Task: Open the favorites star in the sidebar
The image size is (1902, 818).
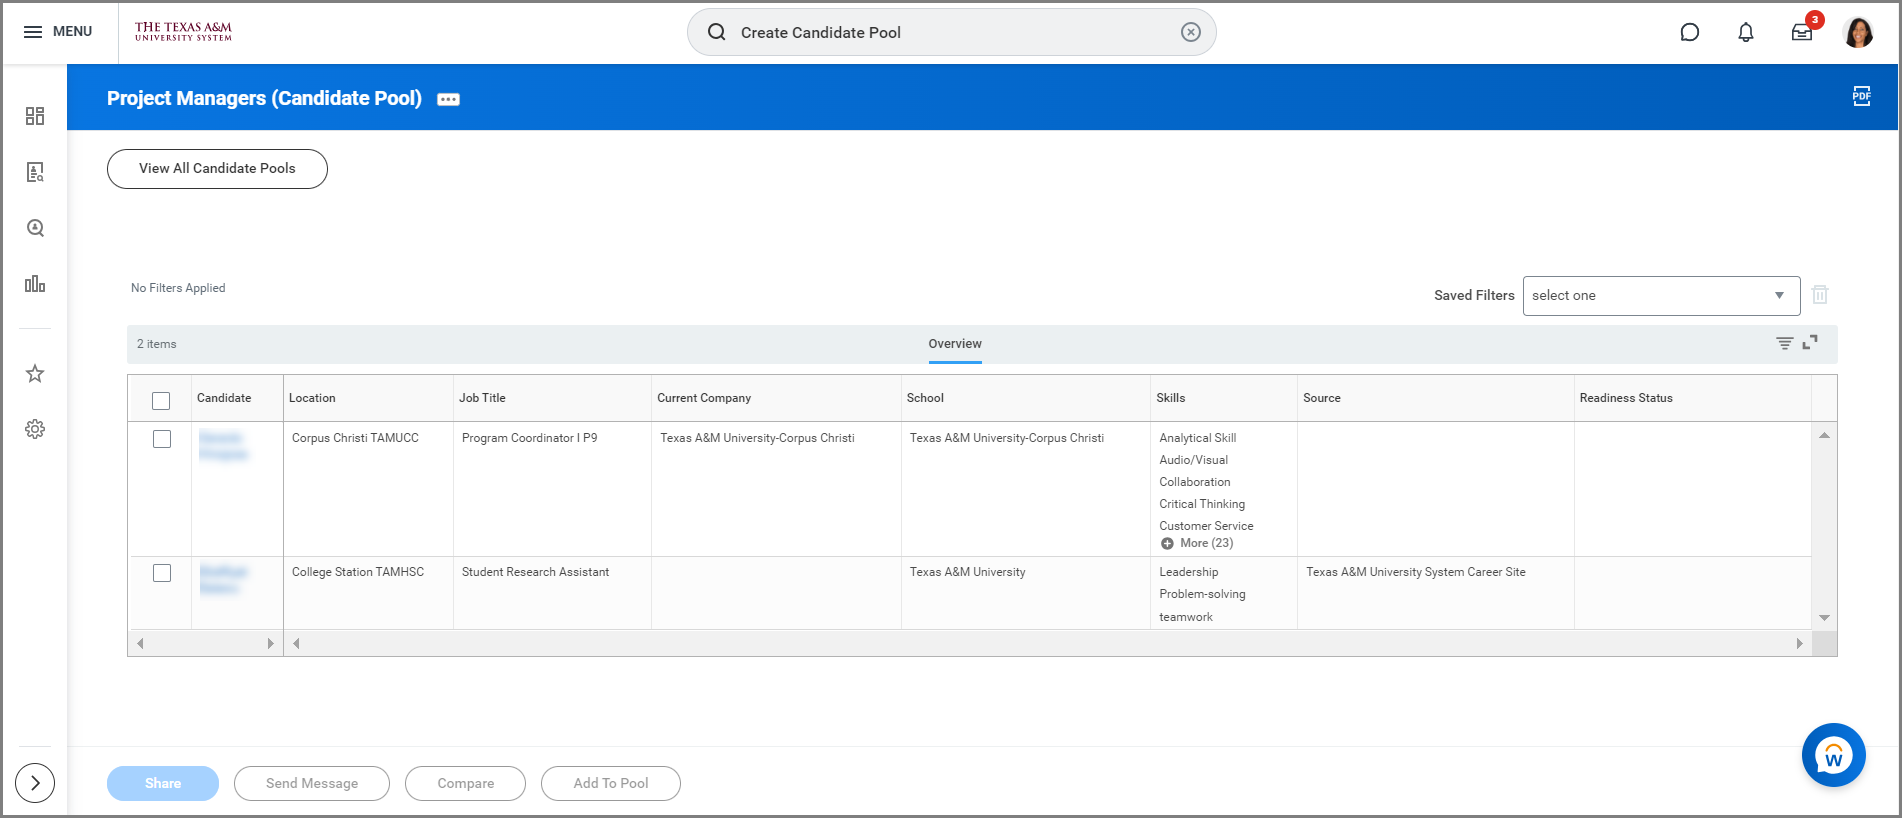Action: pos(35,374)
